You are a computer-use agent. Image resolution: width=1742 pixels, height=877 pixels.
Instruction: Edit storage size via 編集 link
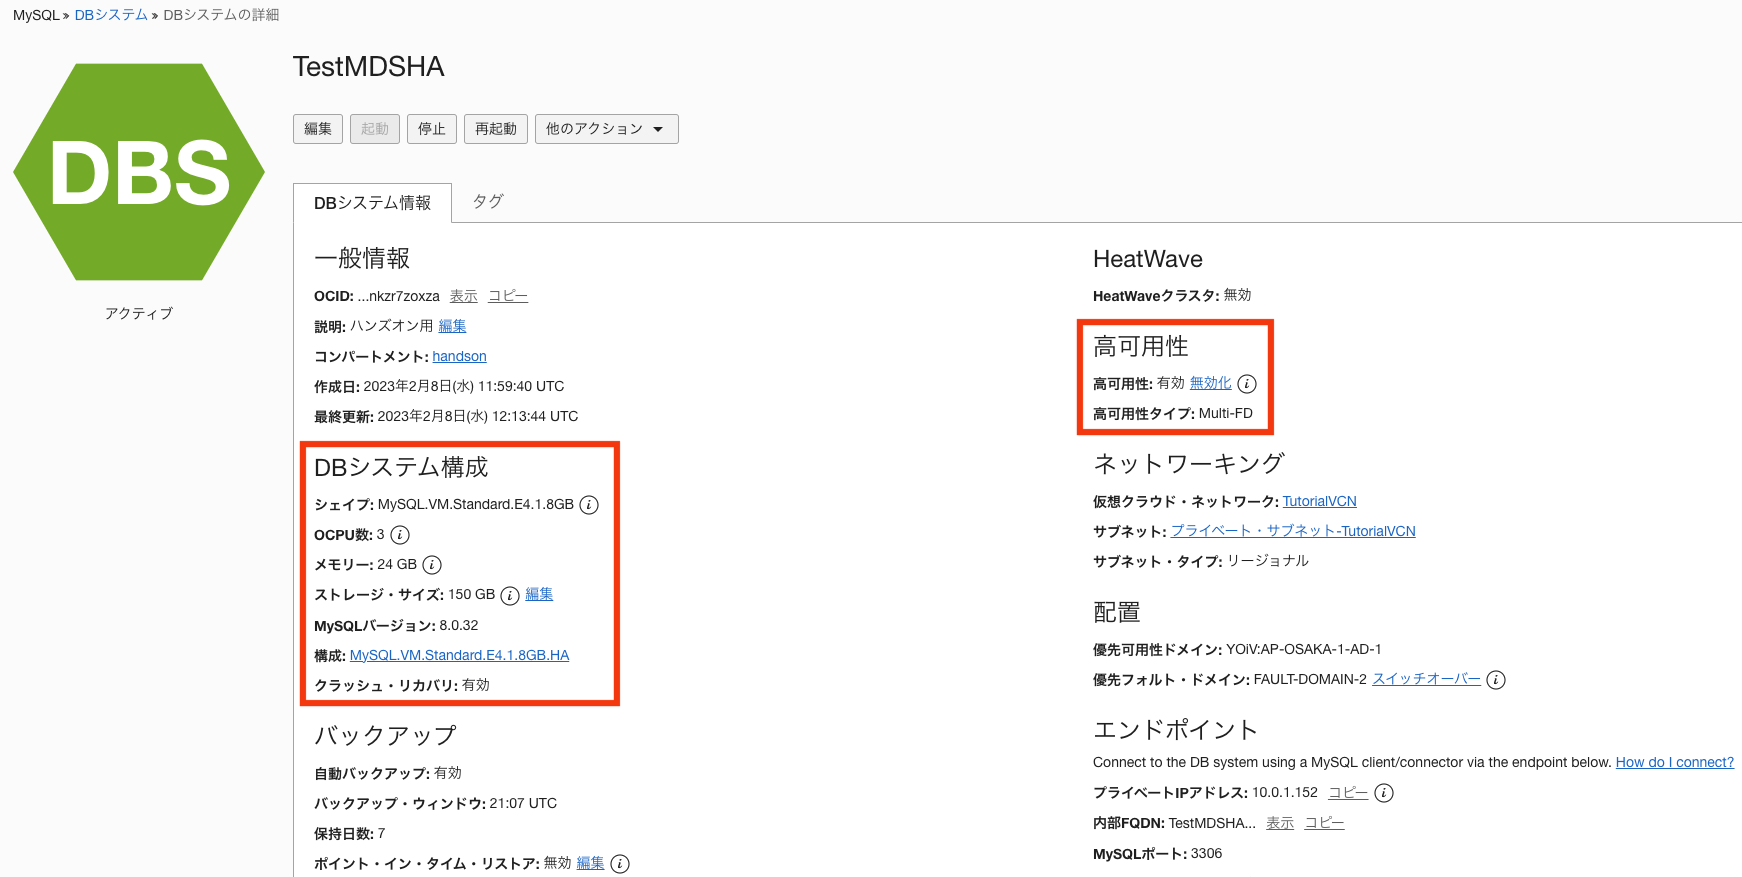539,594
